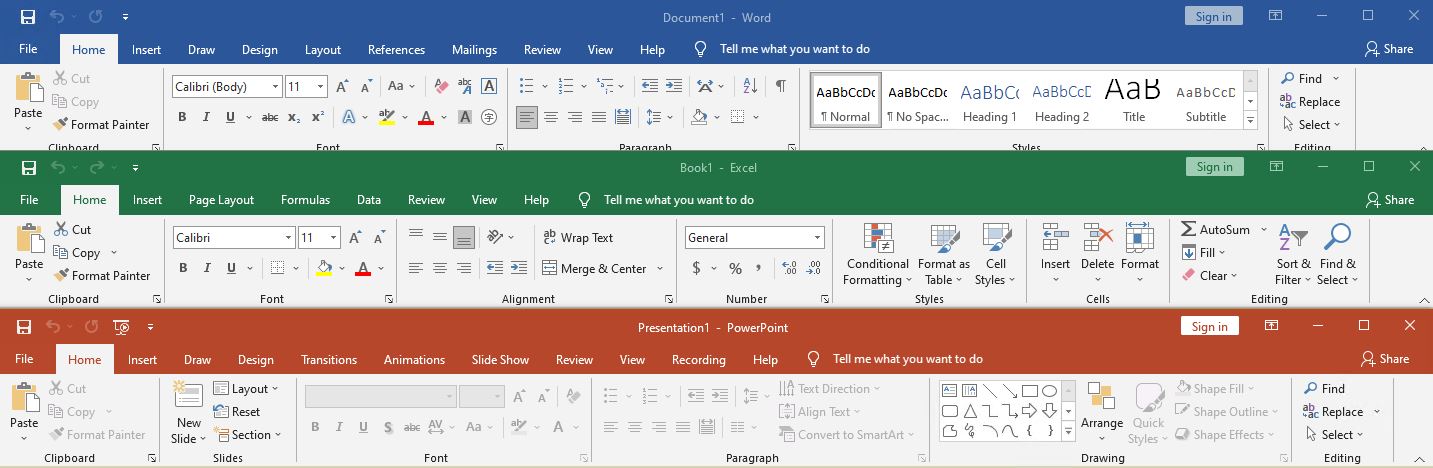Image resolution: width=1433 pixels, height=468 pixels.
Task: Click Sign in on Word title bar
Action: (x=1214, y=16)
